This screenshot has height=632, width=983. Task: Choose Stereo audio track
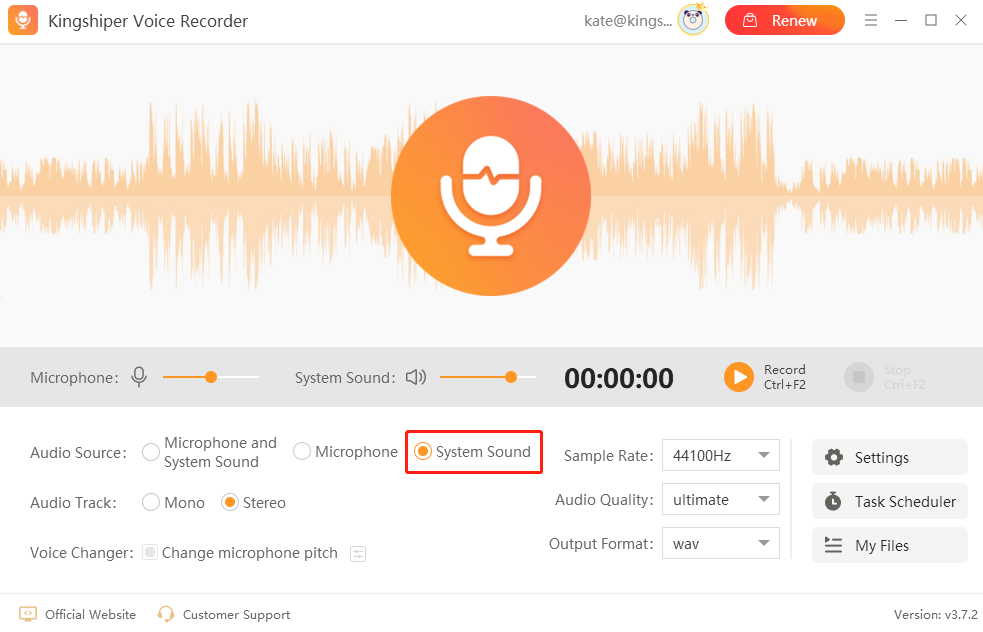coord(230,502)
